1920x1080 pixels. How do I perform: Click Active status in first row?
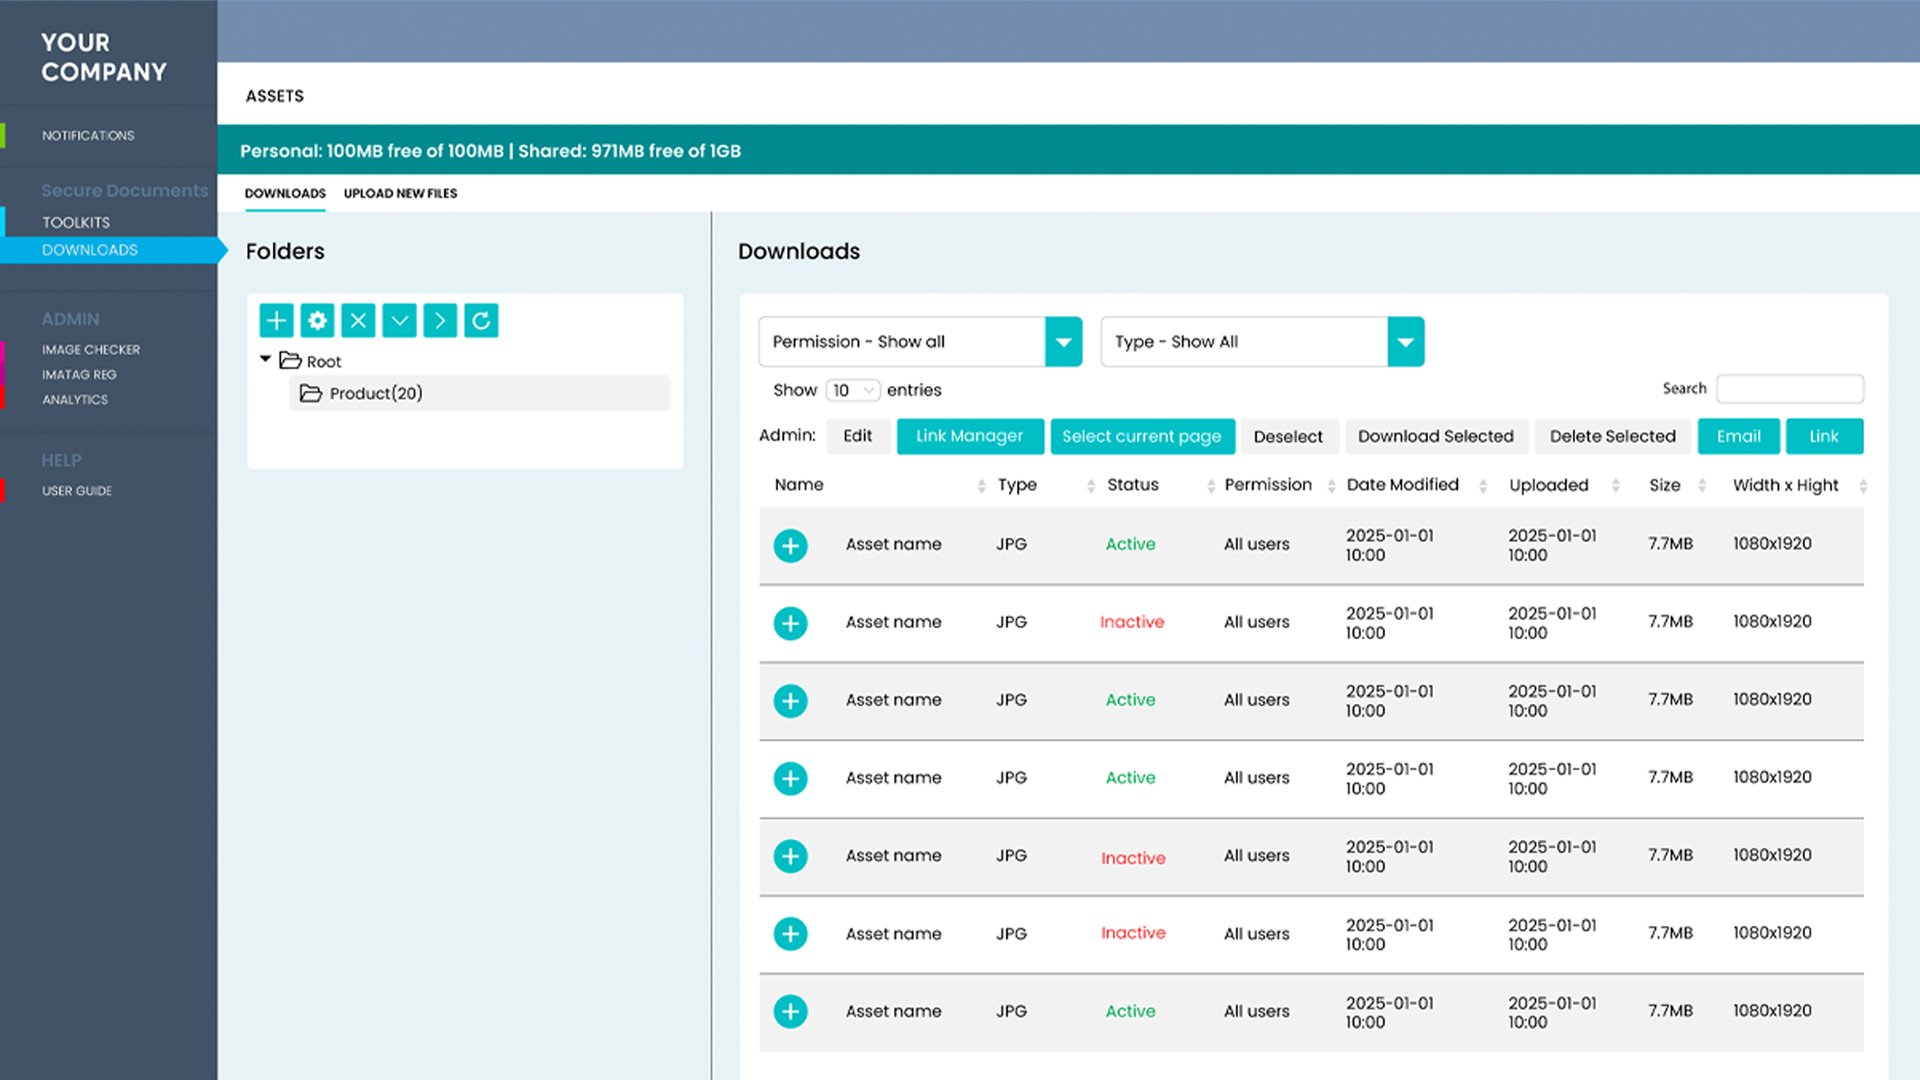(1130, 544)
